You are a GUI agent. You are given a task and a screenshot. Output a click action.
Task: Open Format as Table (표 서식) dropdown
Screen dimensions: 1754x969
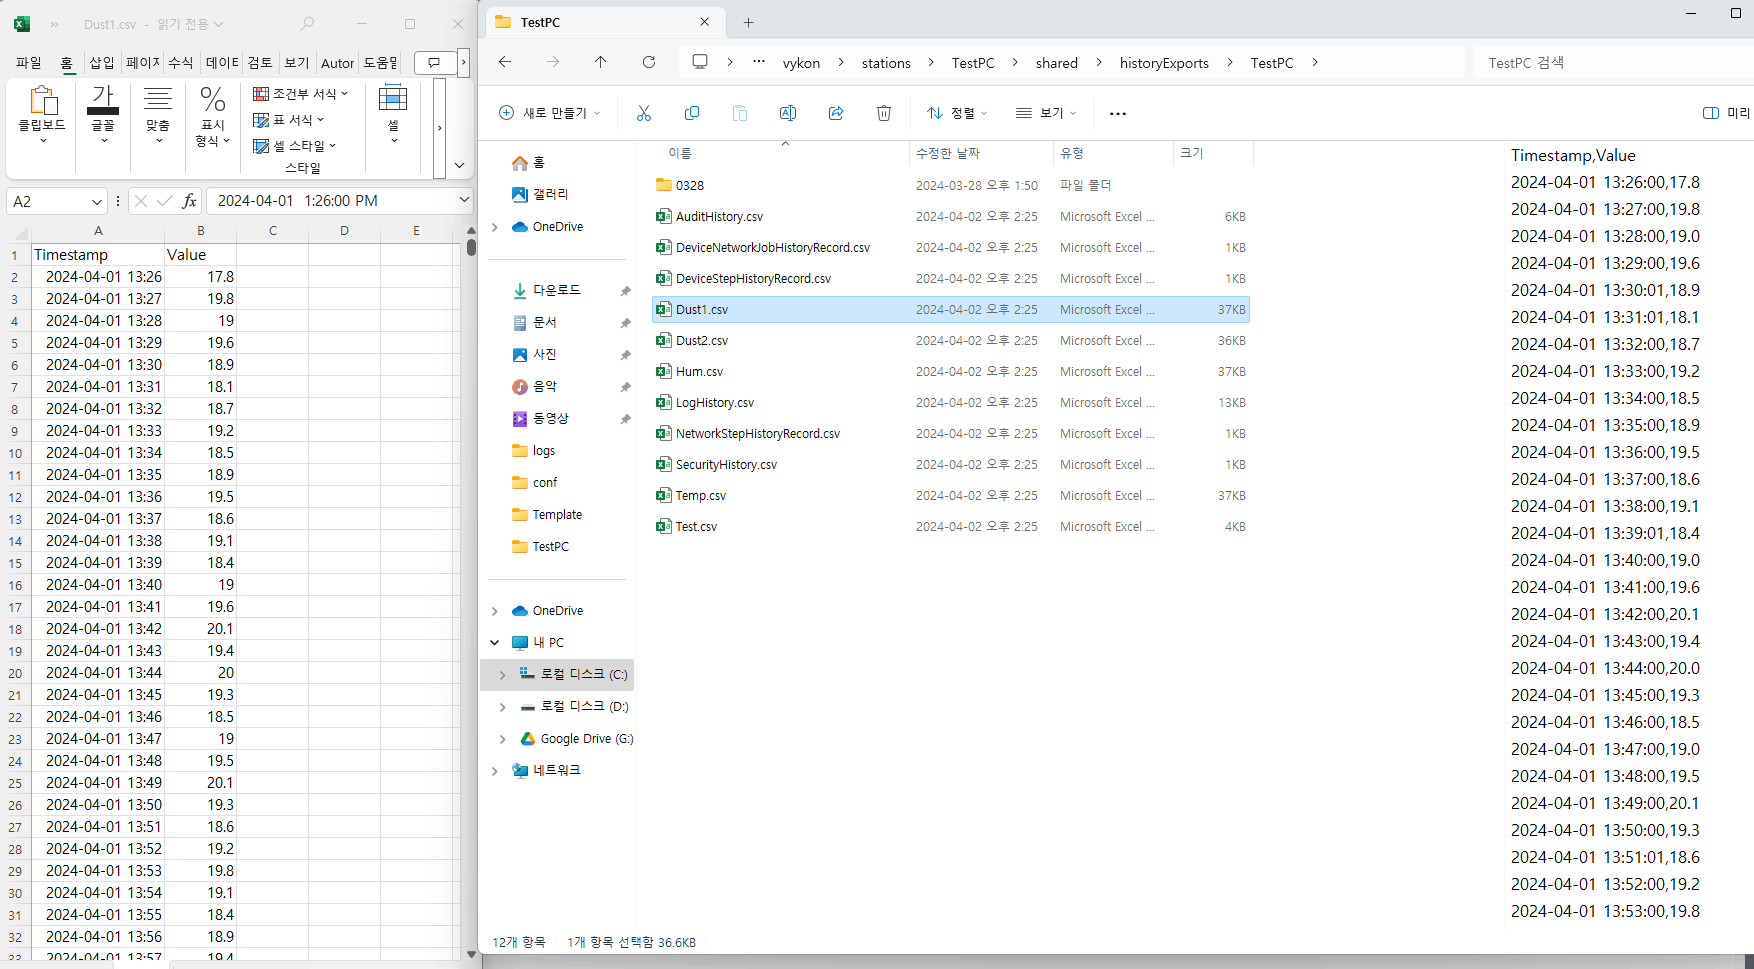289,119
